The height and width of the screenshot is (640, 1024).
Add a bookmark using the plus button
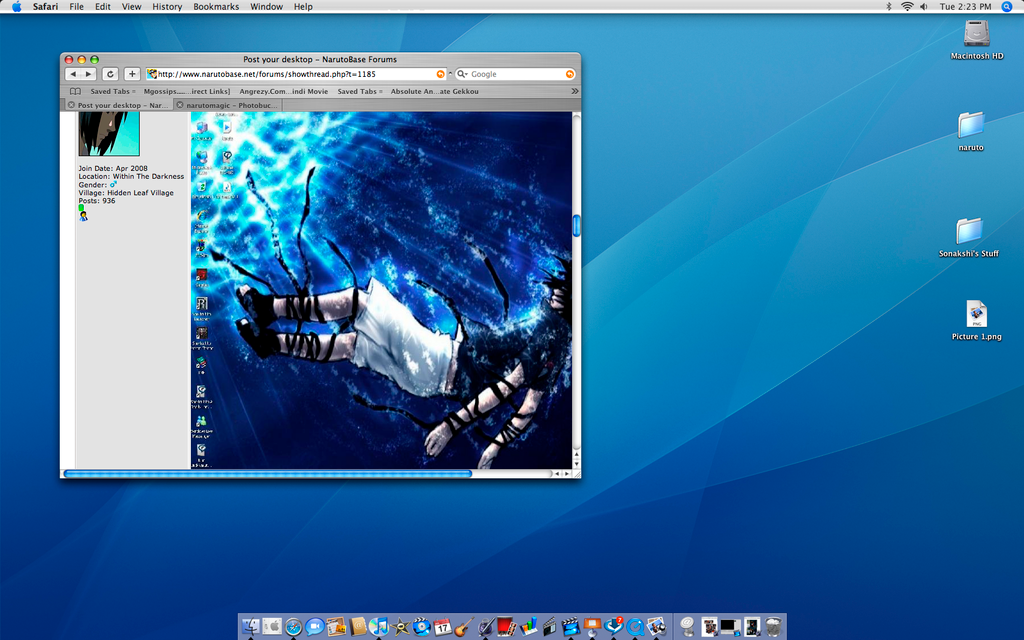pos(132,74)
